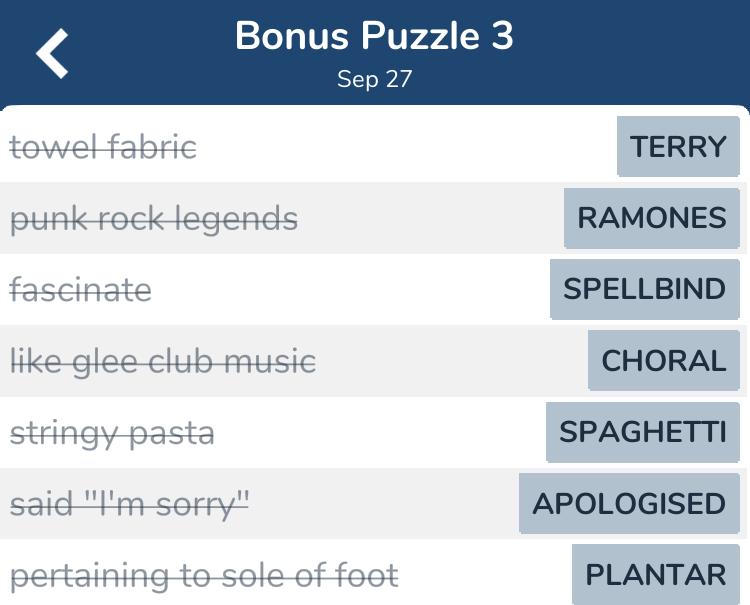The width and height of the screenshot is (750, 605).
Task: Open the 'like glee club music' clue
Action: pos(163,361)
